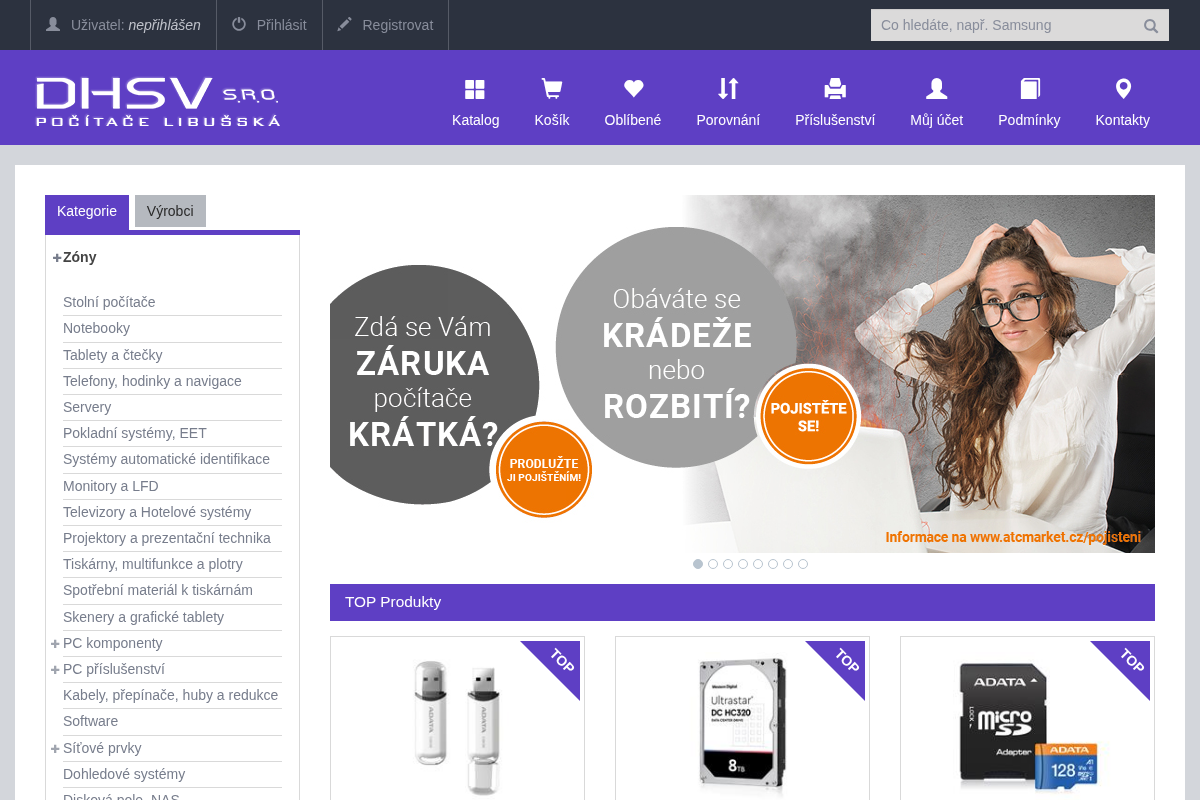Click the Příslušenství printer icon
The width and height of the screenshot is (1200, 800).
[x=835, y=90]
